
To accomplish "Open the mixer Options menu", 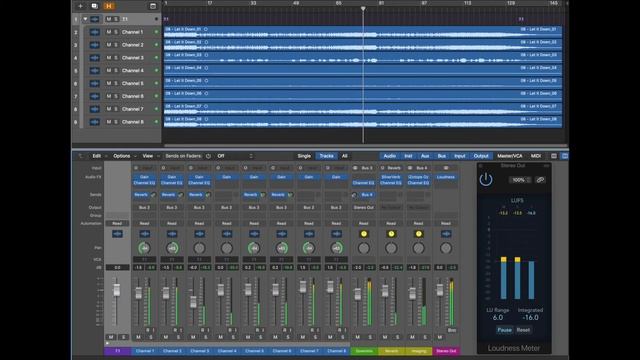I will 122,156.
